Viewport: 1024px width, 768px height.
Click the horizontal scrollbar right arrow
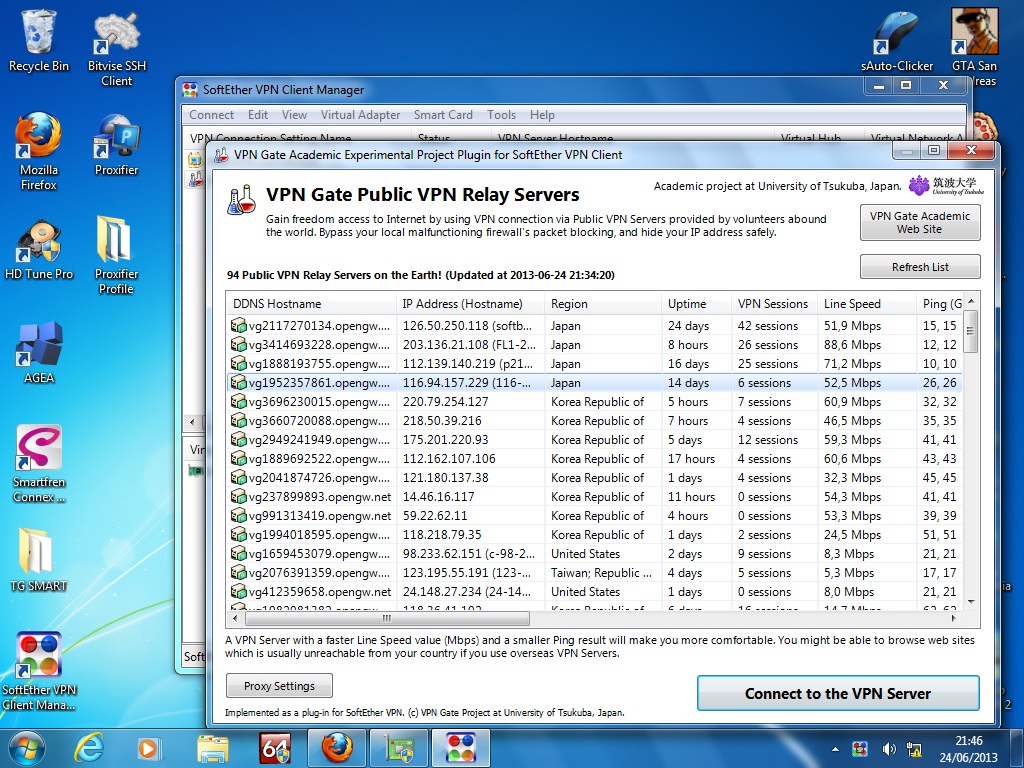[953, 618]
